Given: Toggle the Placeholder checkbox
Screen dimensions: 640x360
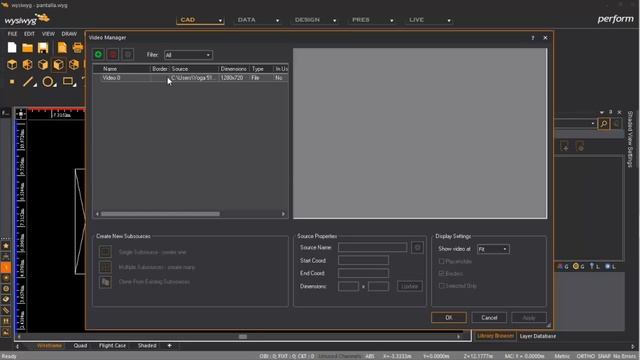Looking at the screenshot, I should coord(441,261).
